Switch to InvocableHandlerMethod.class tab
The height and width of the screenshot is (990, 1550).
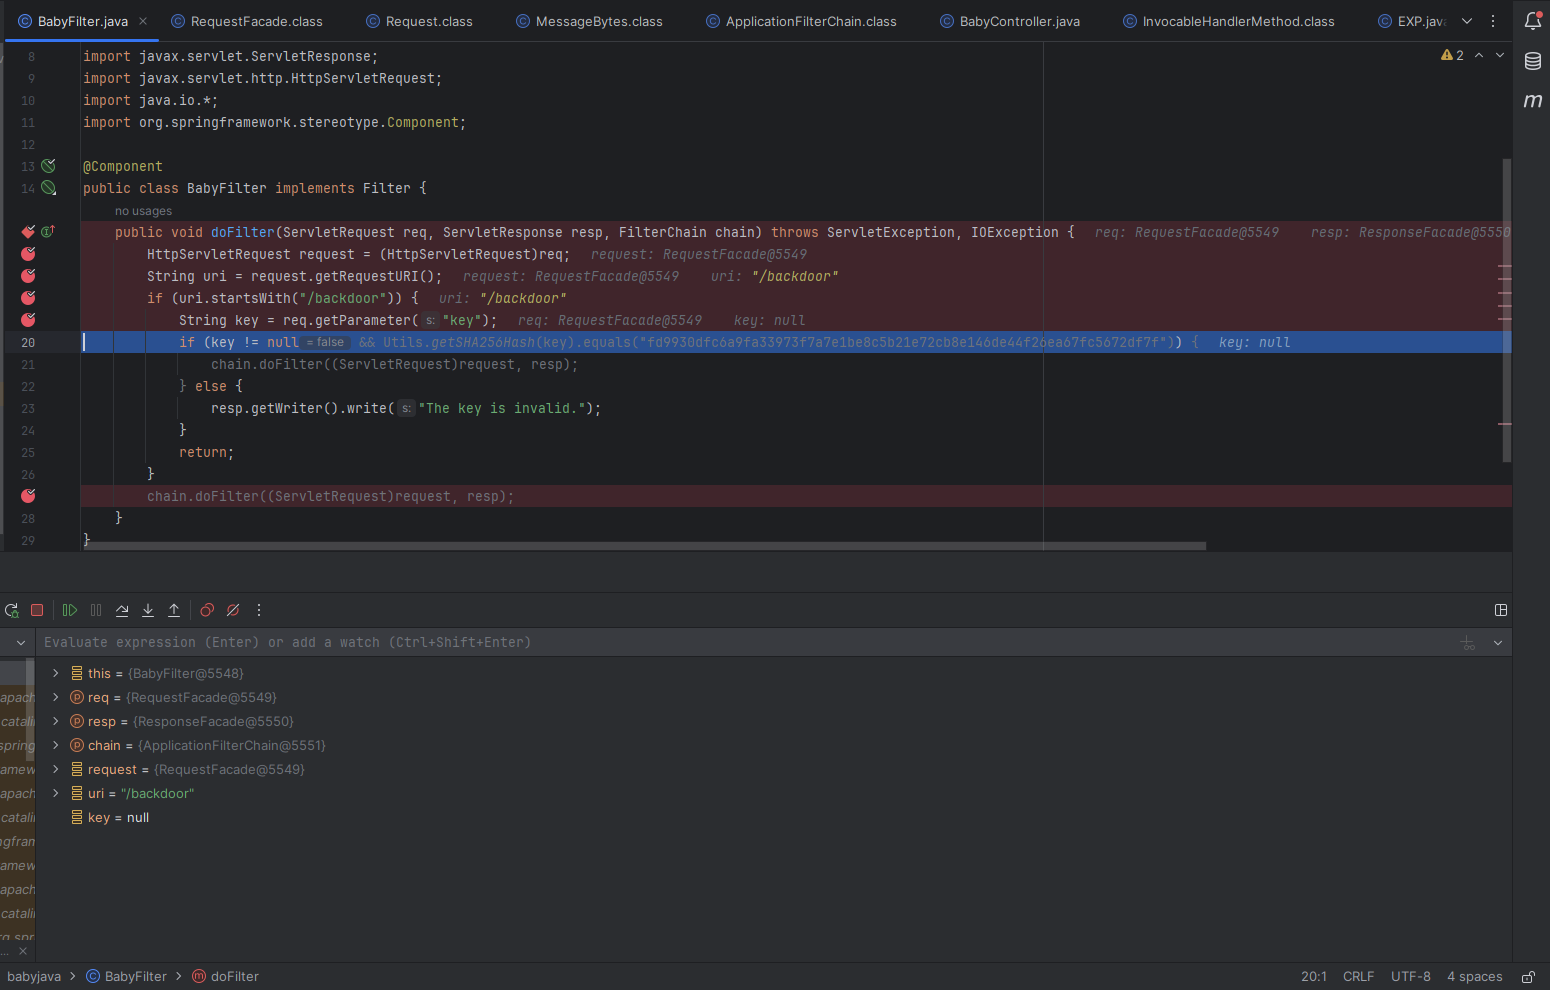[1229, 21]
